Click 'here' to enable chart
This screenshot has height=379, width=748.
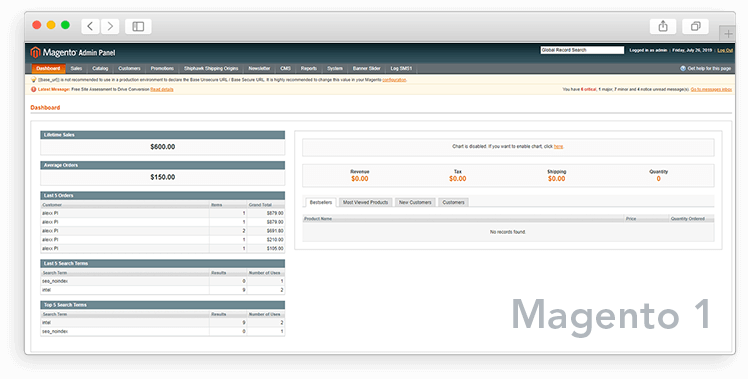559,147
